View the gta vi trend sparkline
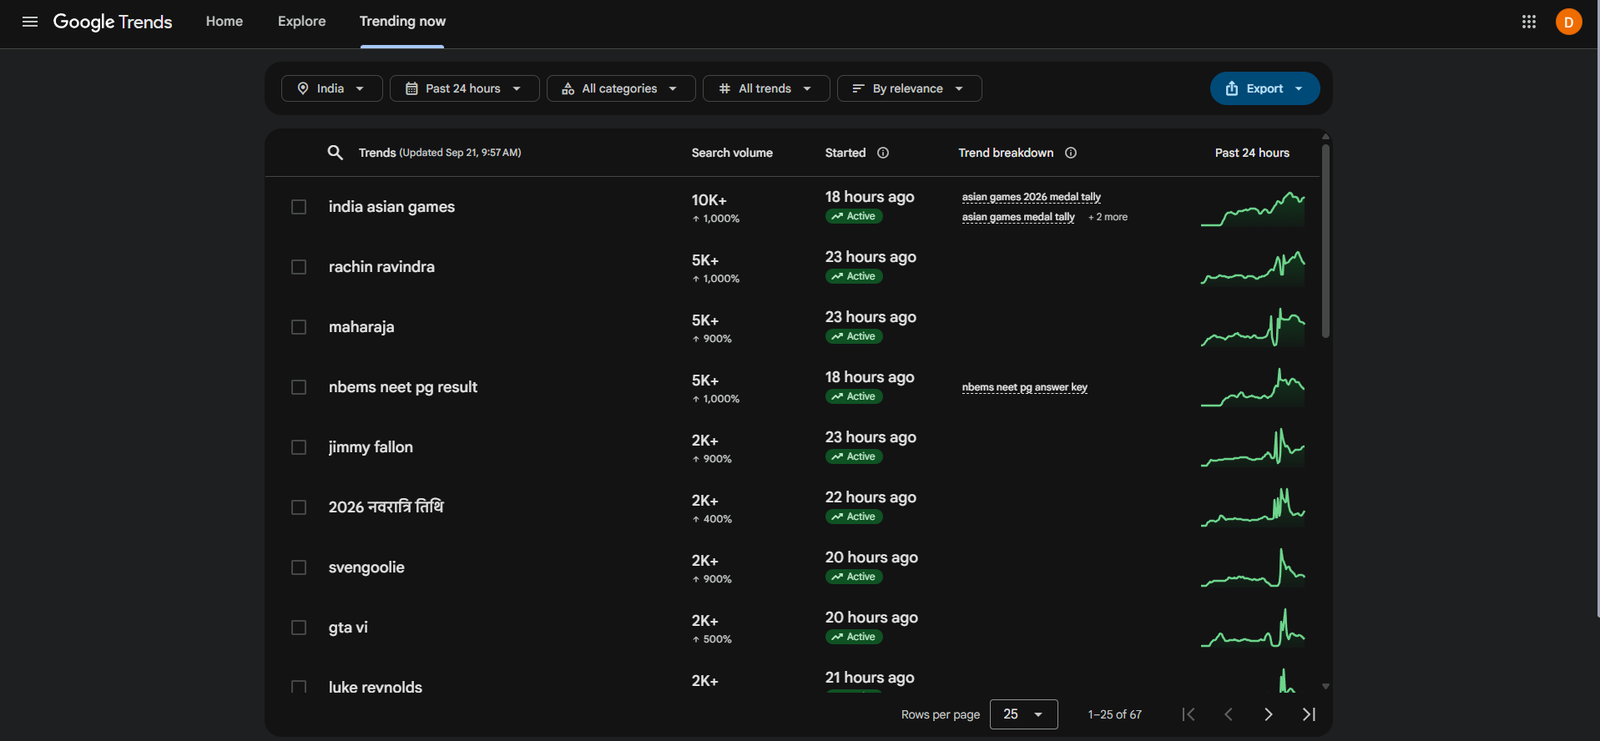Viewport: 1600px width, 741px height. (1253, 628)
